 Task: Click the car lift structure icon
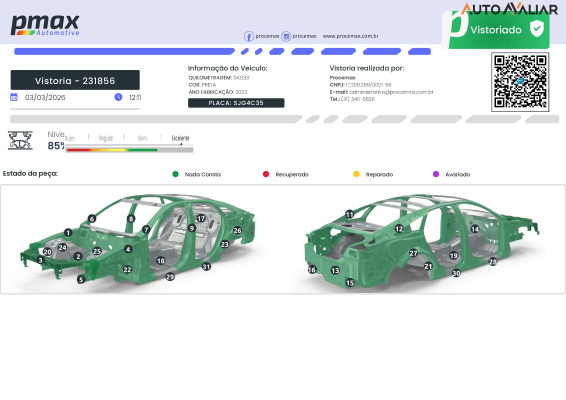click(x=20, y=140)
